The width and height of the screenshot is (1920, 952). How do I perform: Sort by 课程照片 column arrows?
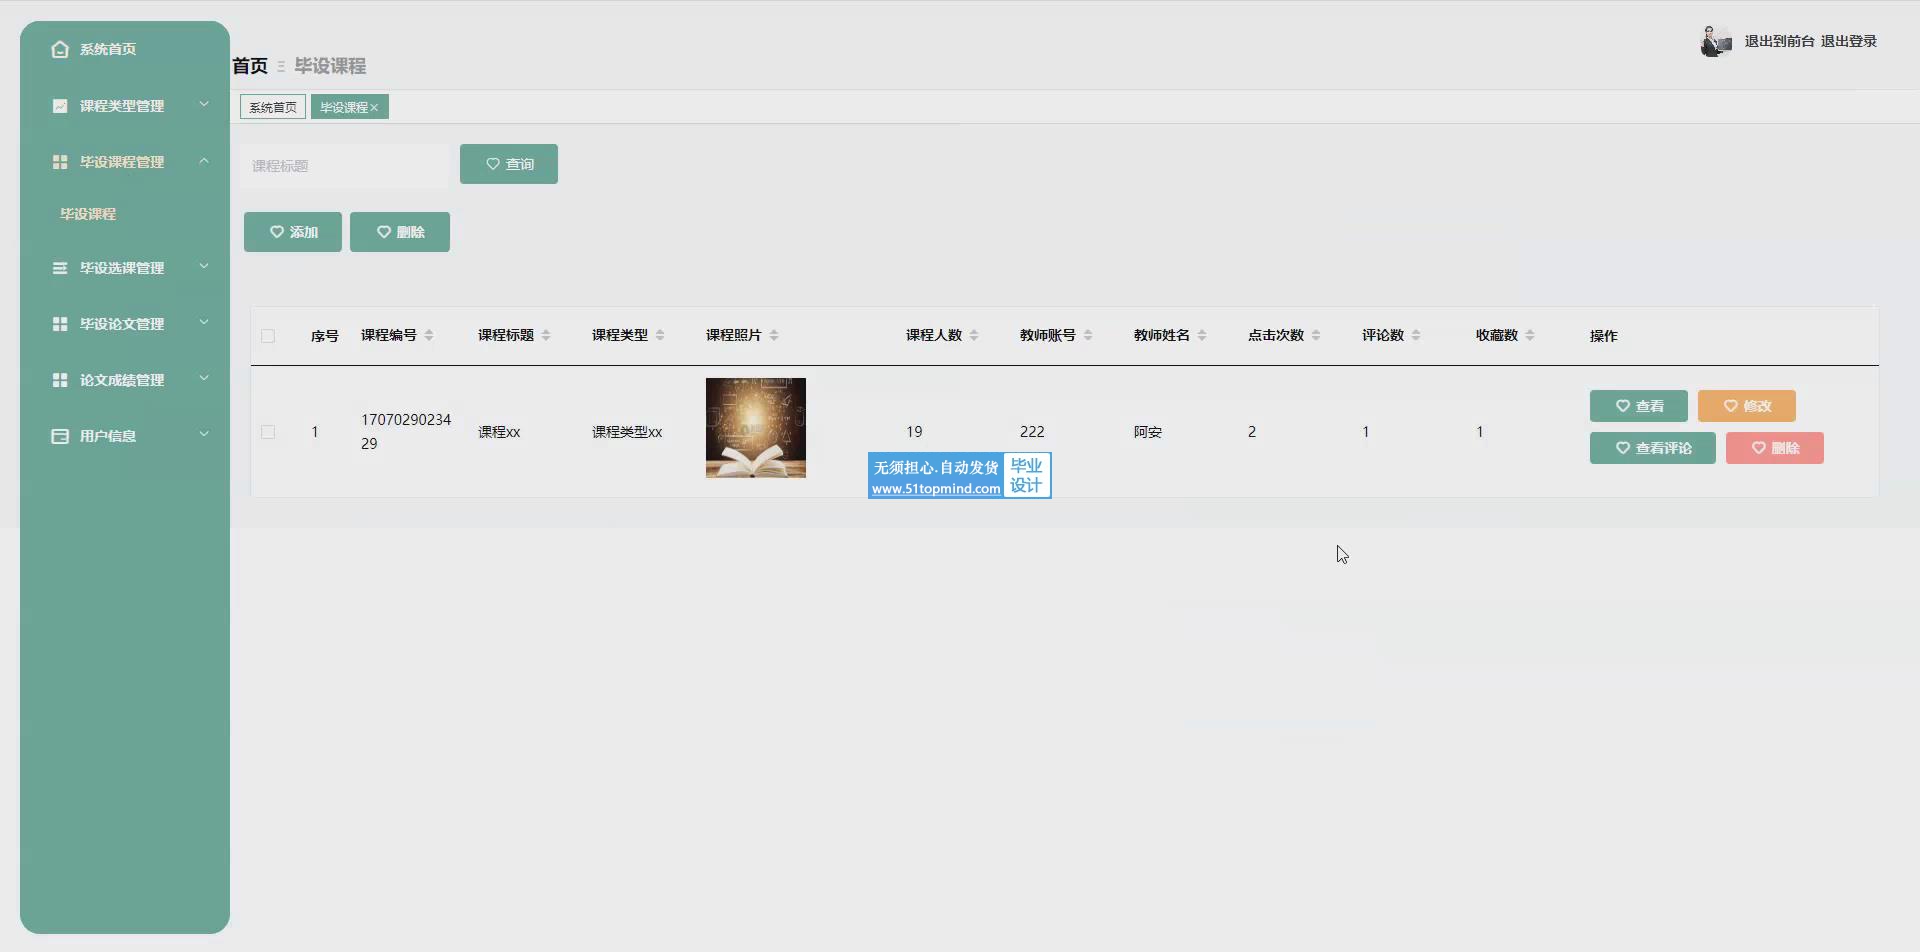[x=774, y=335]
